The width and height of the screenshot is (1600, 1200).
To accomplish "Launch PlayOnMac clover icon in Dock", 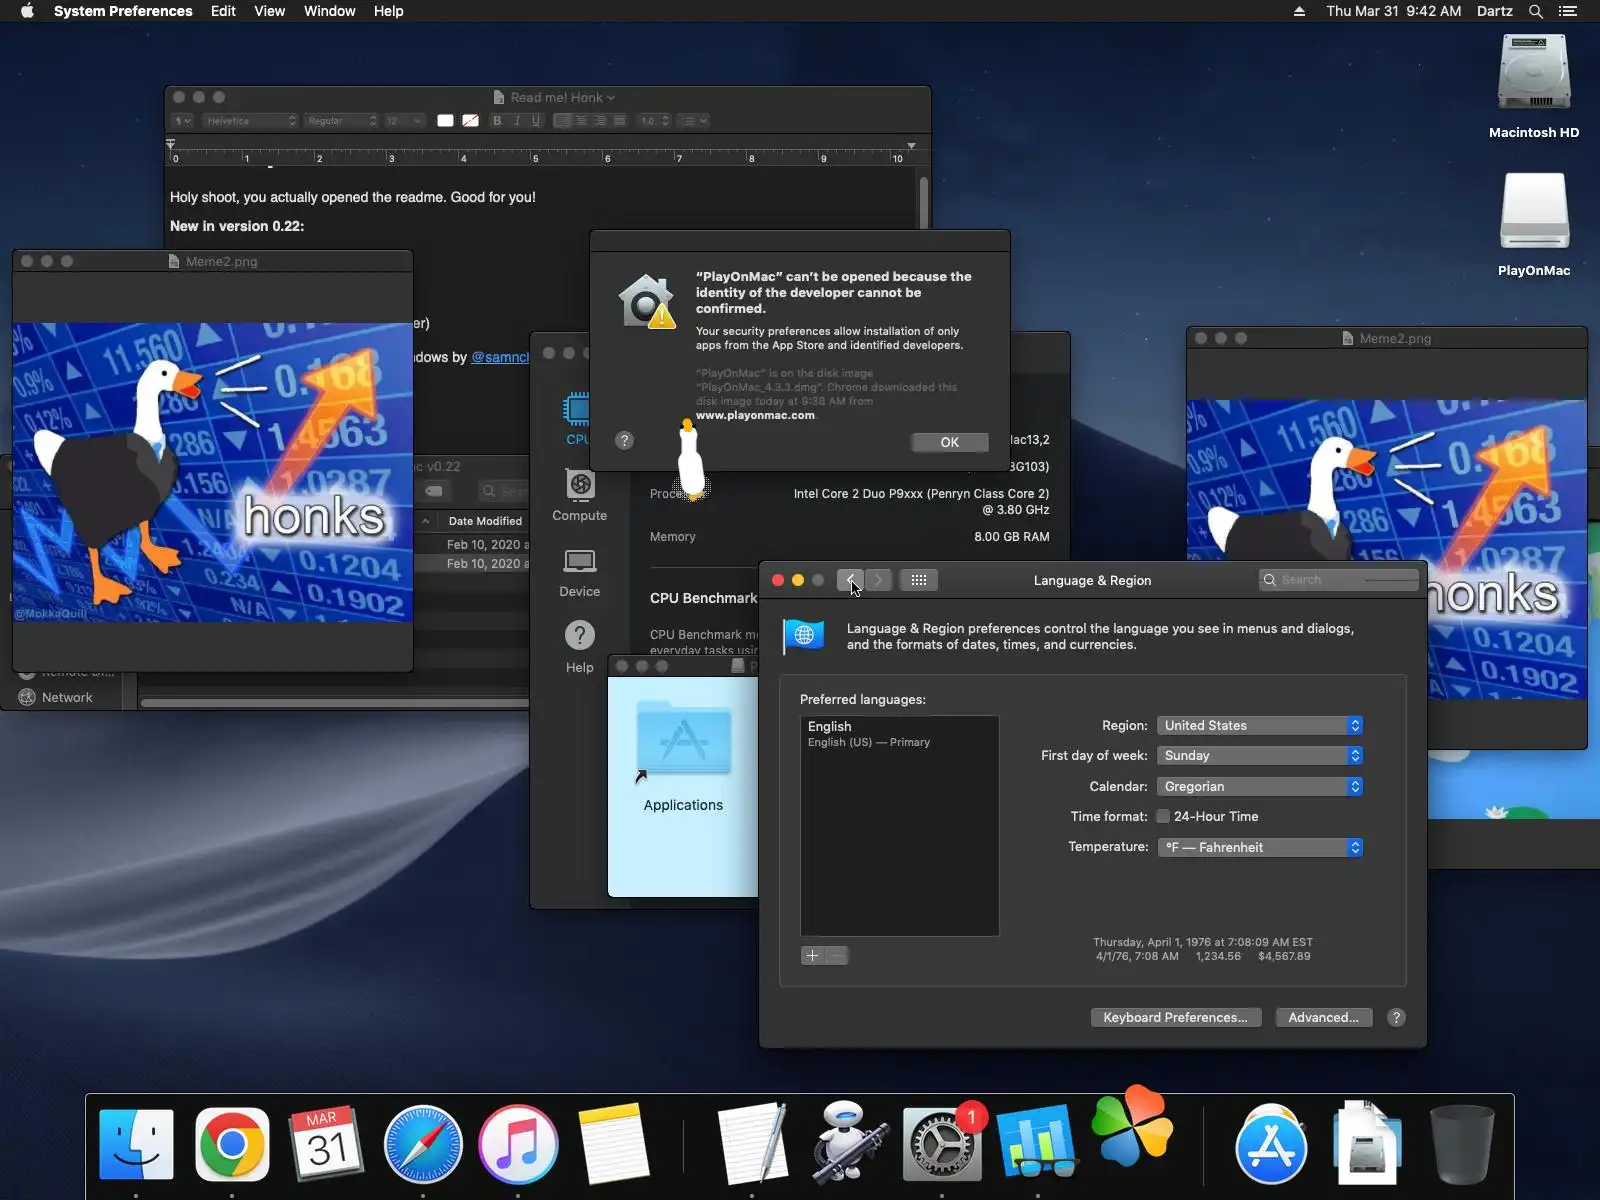I will [1132, 1126].
